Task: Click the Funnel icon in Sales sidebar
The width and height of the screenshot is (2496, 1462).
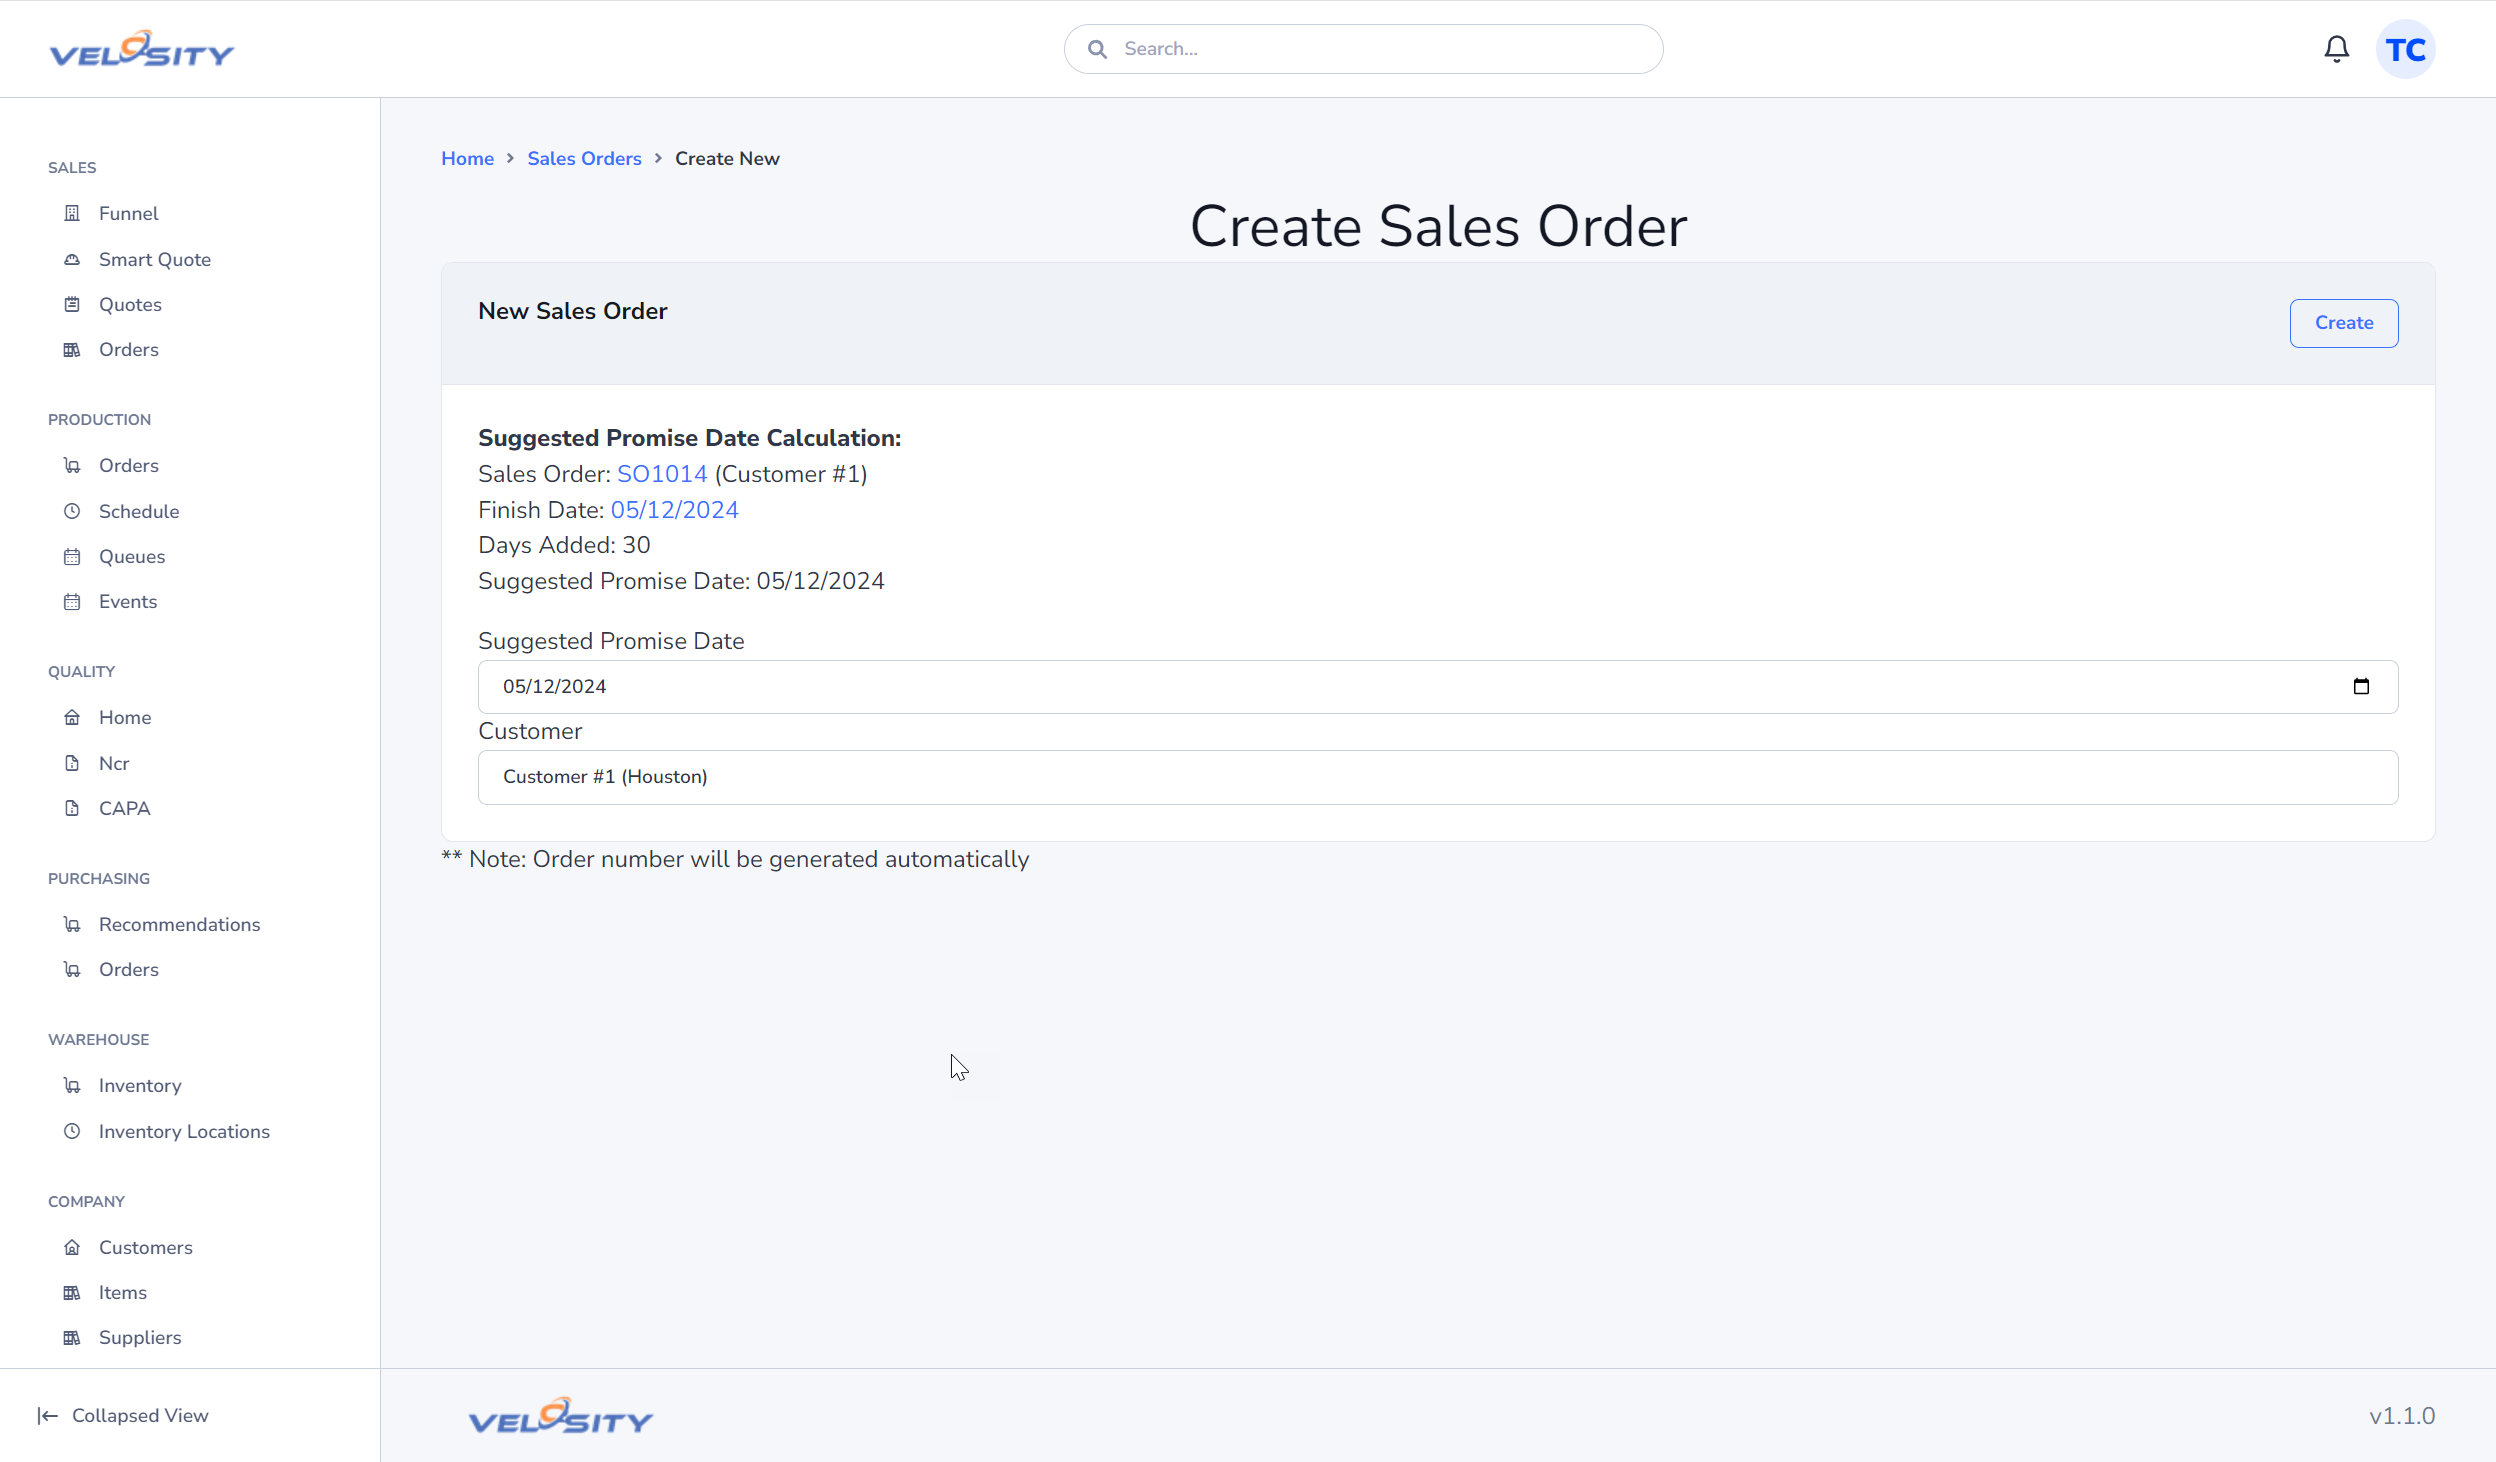Action: click(71, 212)
